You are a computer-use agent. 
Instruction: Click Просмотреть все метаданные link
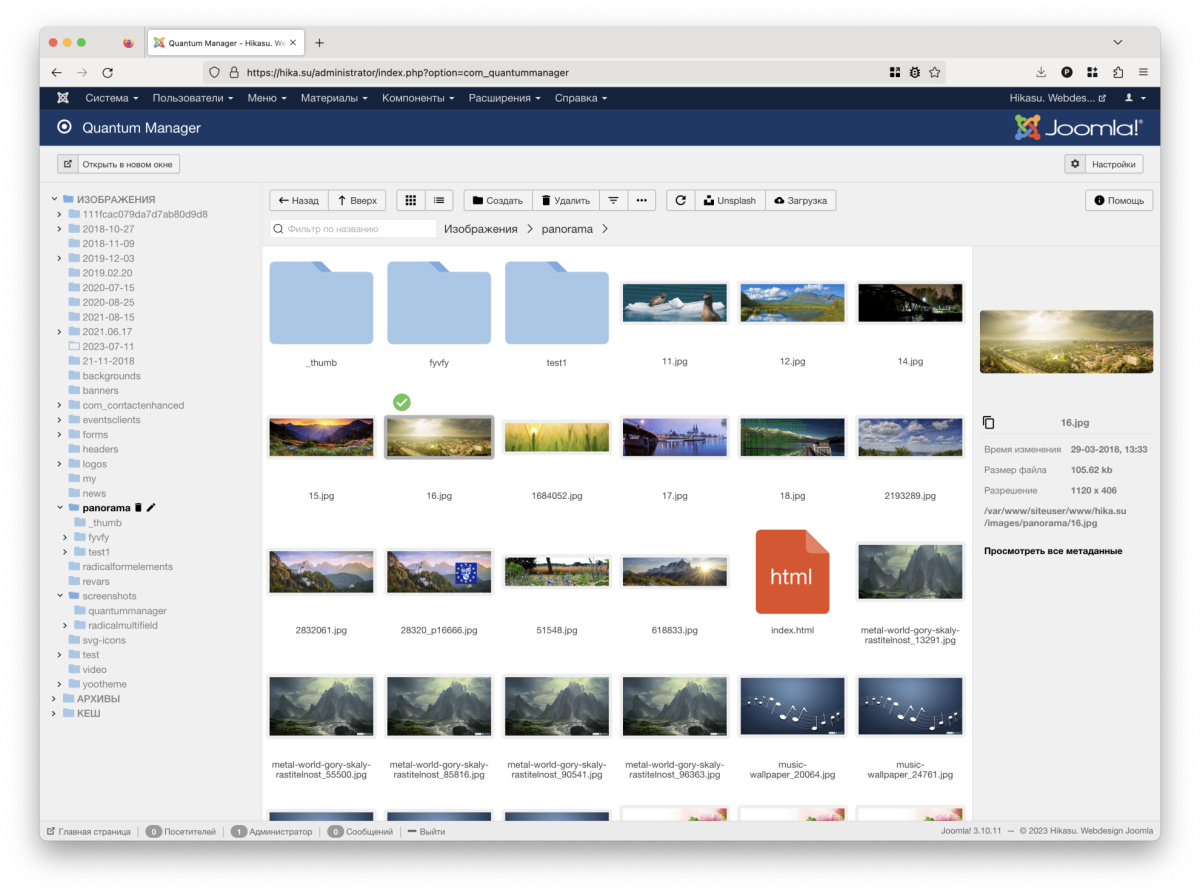tap(1052, 551)
